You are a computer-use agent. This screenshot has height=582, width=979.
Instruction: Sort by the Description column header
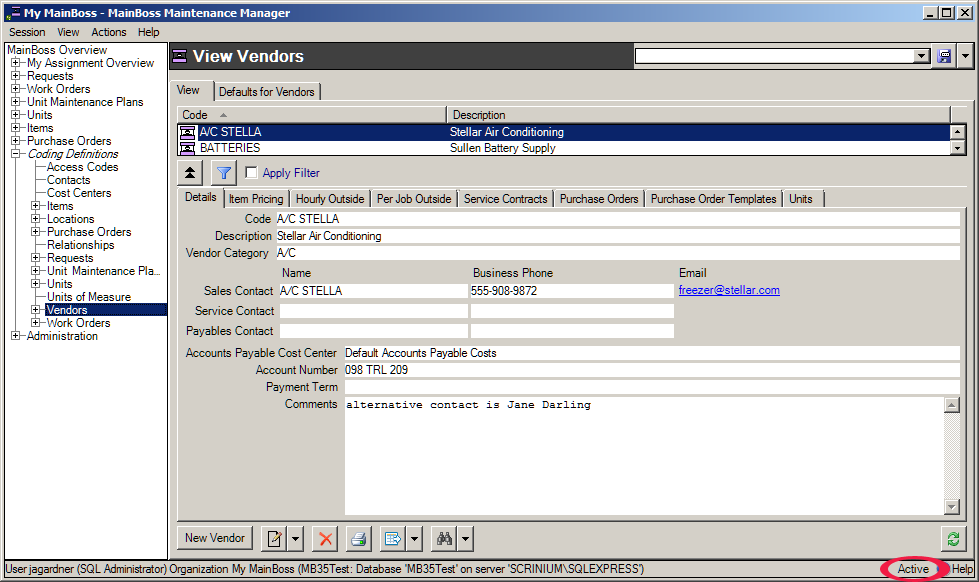(699, 115)
